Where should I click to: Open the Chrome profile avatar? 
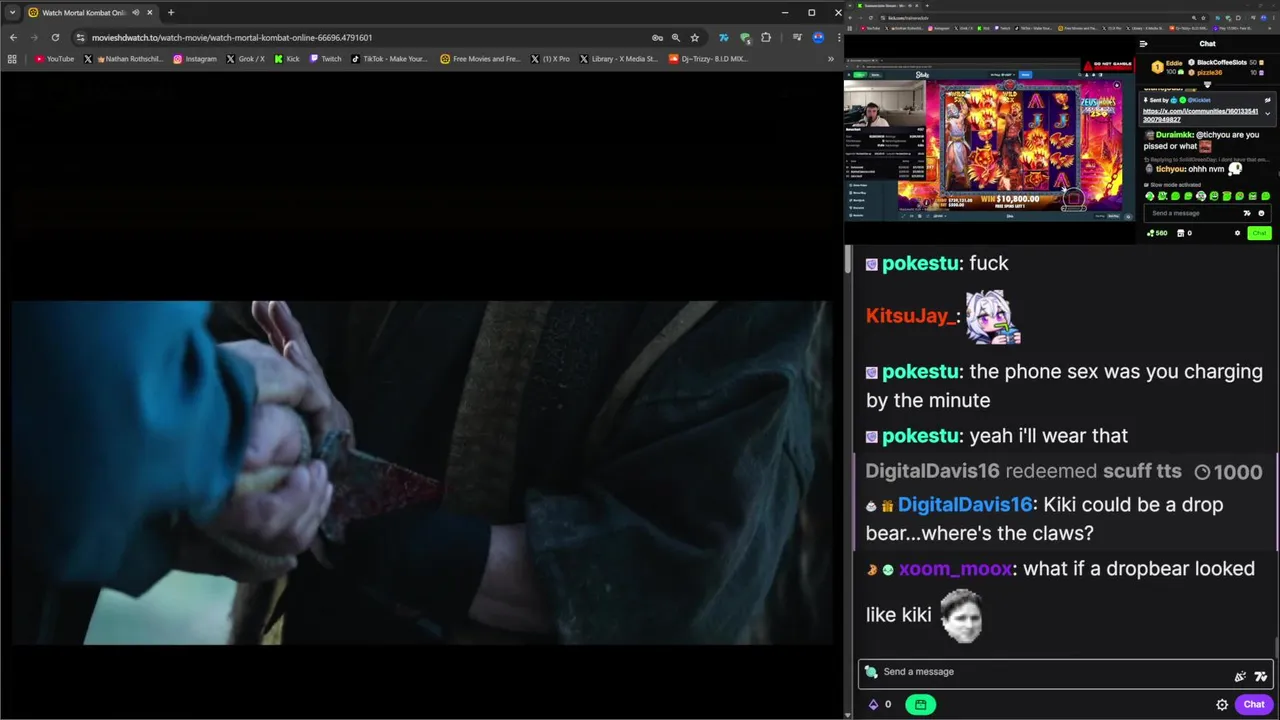coord(818,38)
